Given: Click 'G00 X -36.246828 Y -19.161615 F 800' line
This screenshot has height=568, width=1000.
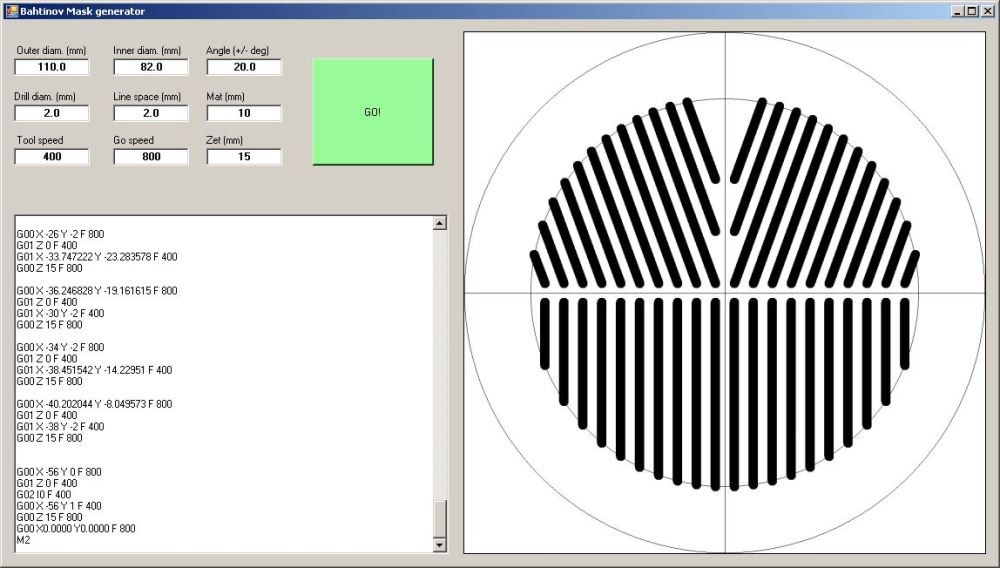Looking at the screenshot, I should pyautogui.click(x=97, y=291).
